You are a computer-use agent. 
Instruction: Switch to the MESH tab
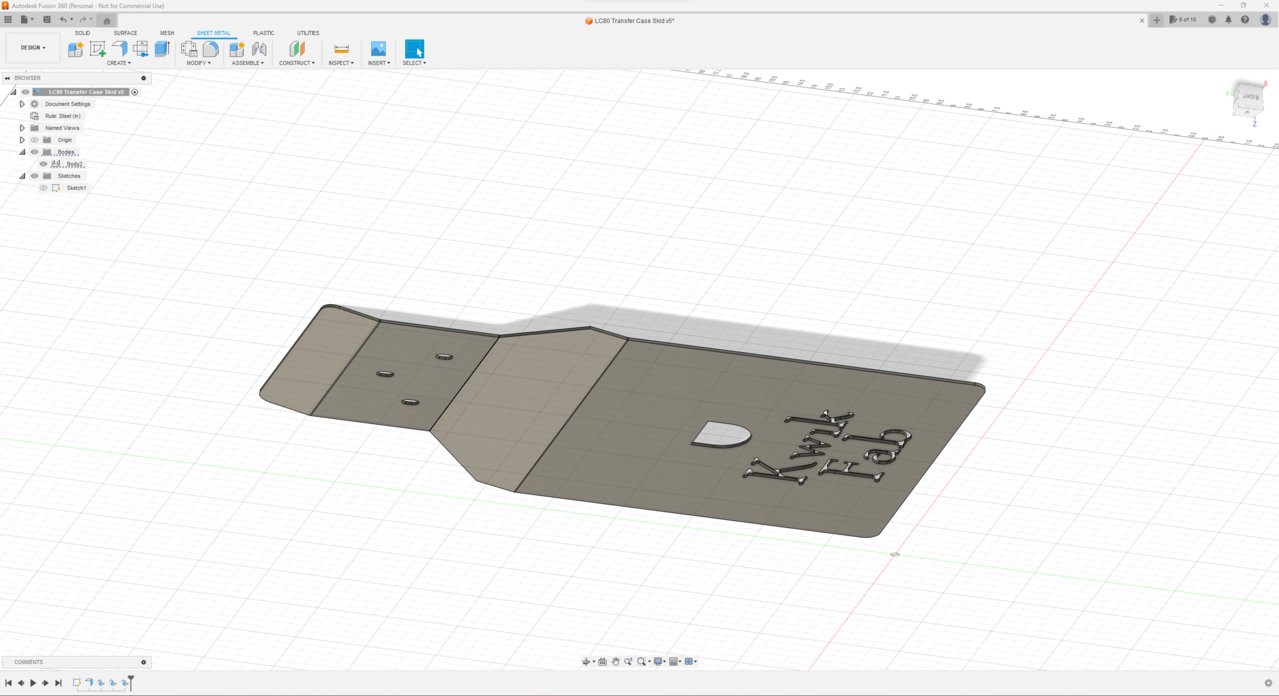click(x=167, y=33)
